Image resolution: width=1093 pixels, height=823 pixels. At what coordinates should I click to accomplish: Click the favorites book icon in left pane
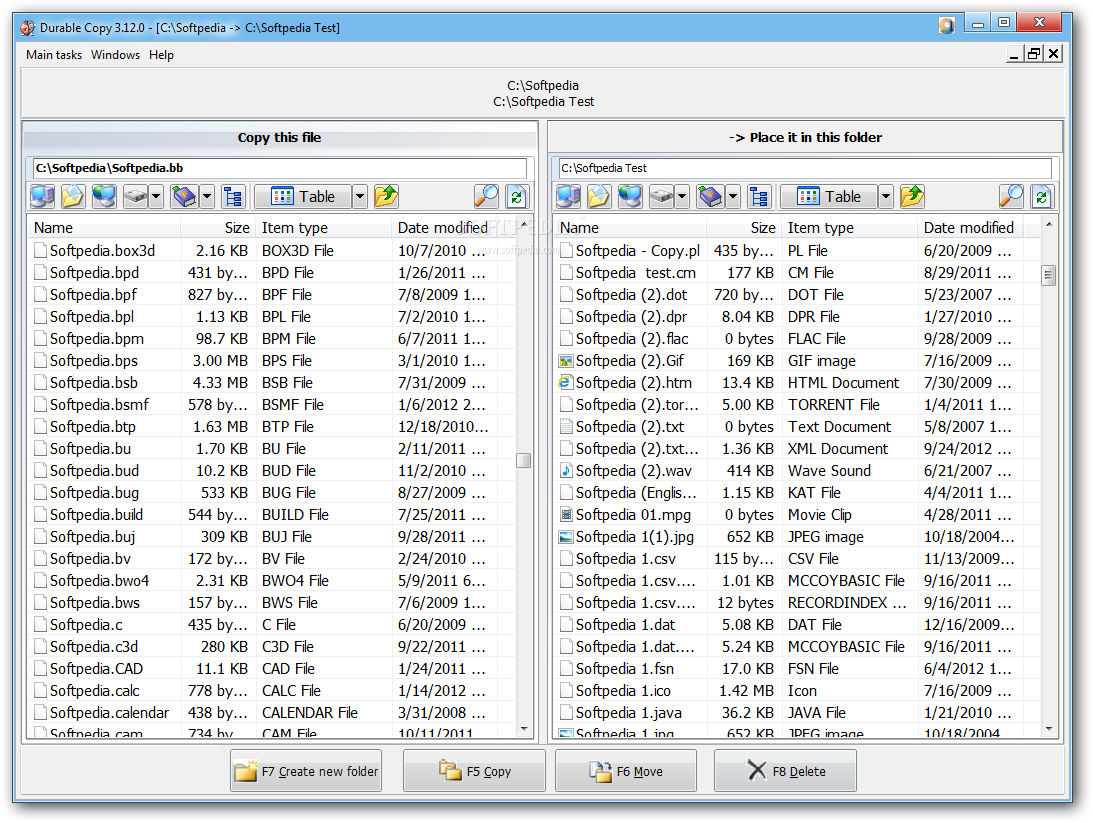pos(185,197)
